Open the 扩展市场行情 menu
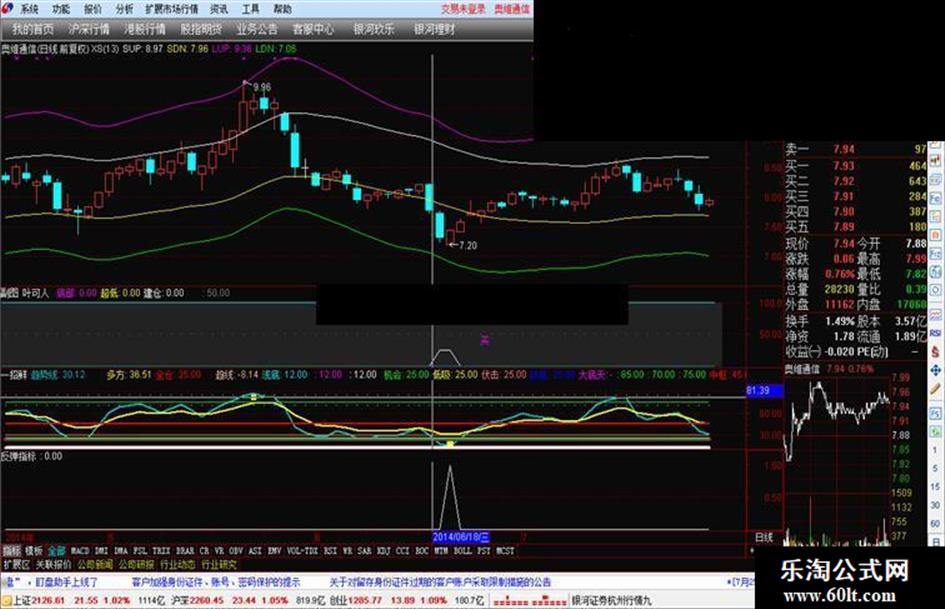945x609 pixels. pos(172,9)
